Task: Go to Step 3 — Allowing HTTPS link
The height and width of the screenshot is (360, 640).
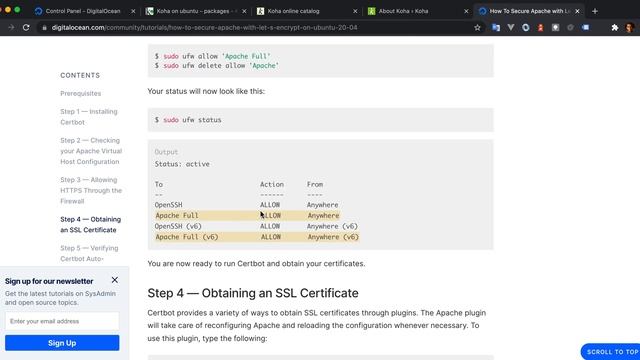Action: [91, 190]
